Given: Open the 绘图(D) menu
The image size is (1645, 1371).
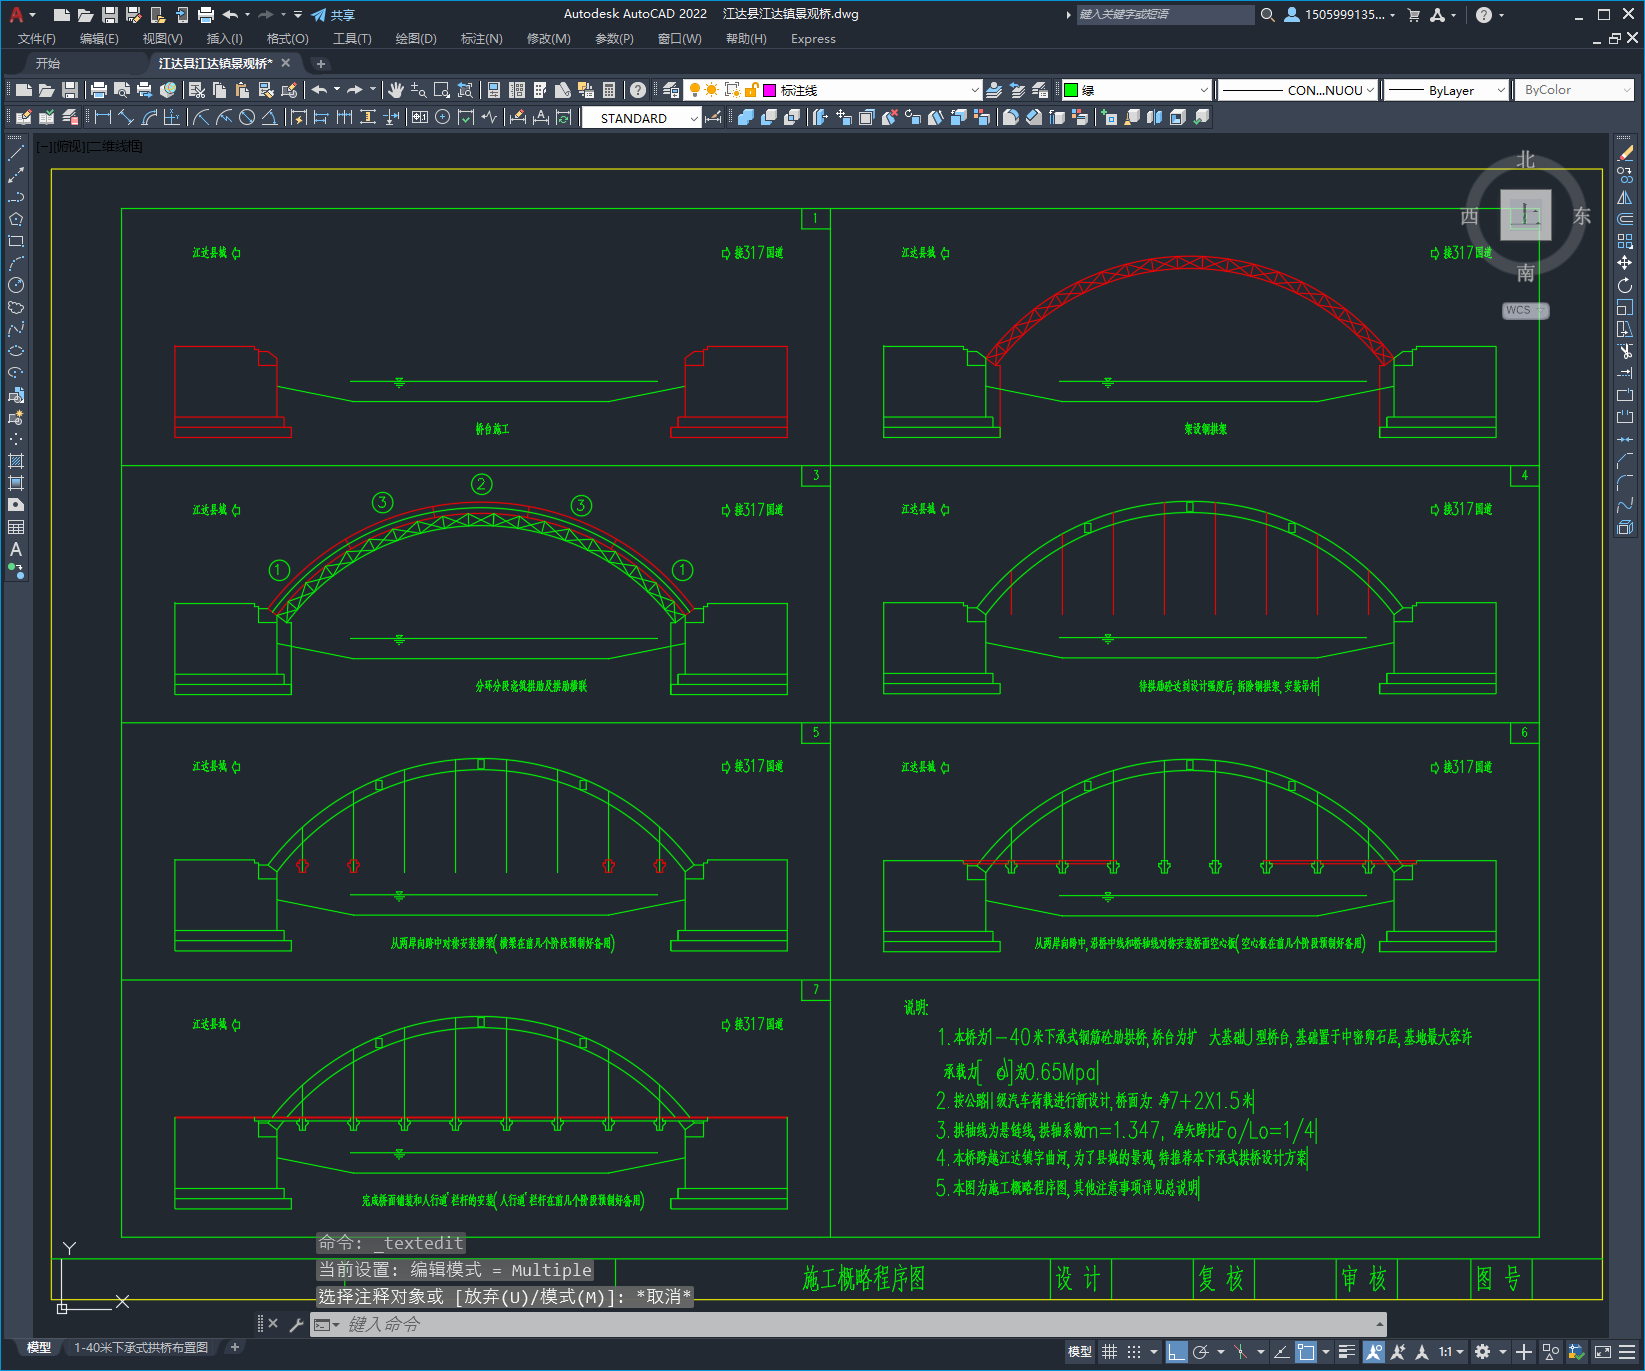Looking at the screenshot, I should pyautogui.click(x=416, y=38).
